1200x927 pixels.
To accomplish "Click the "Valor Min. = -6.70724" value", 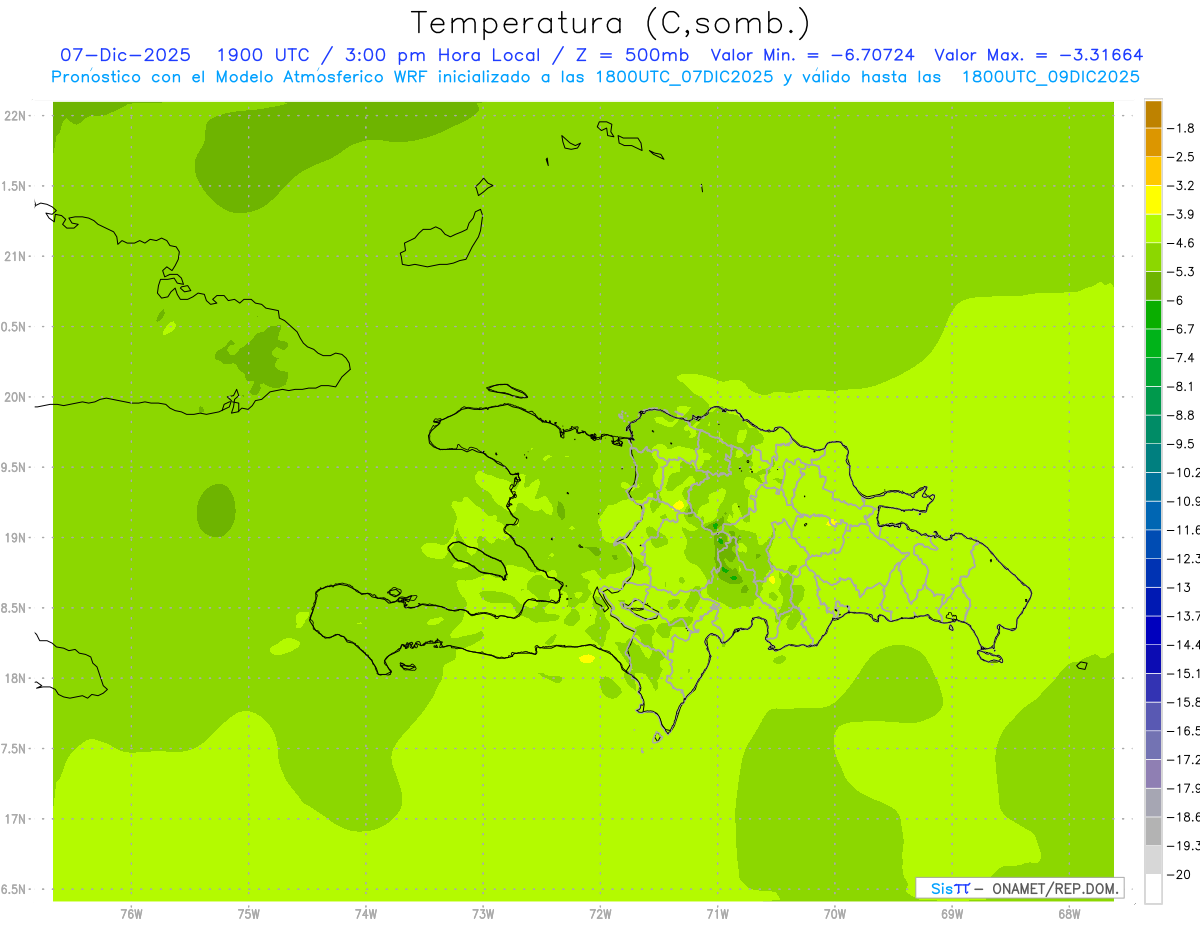I will click(x=815, y=56).
